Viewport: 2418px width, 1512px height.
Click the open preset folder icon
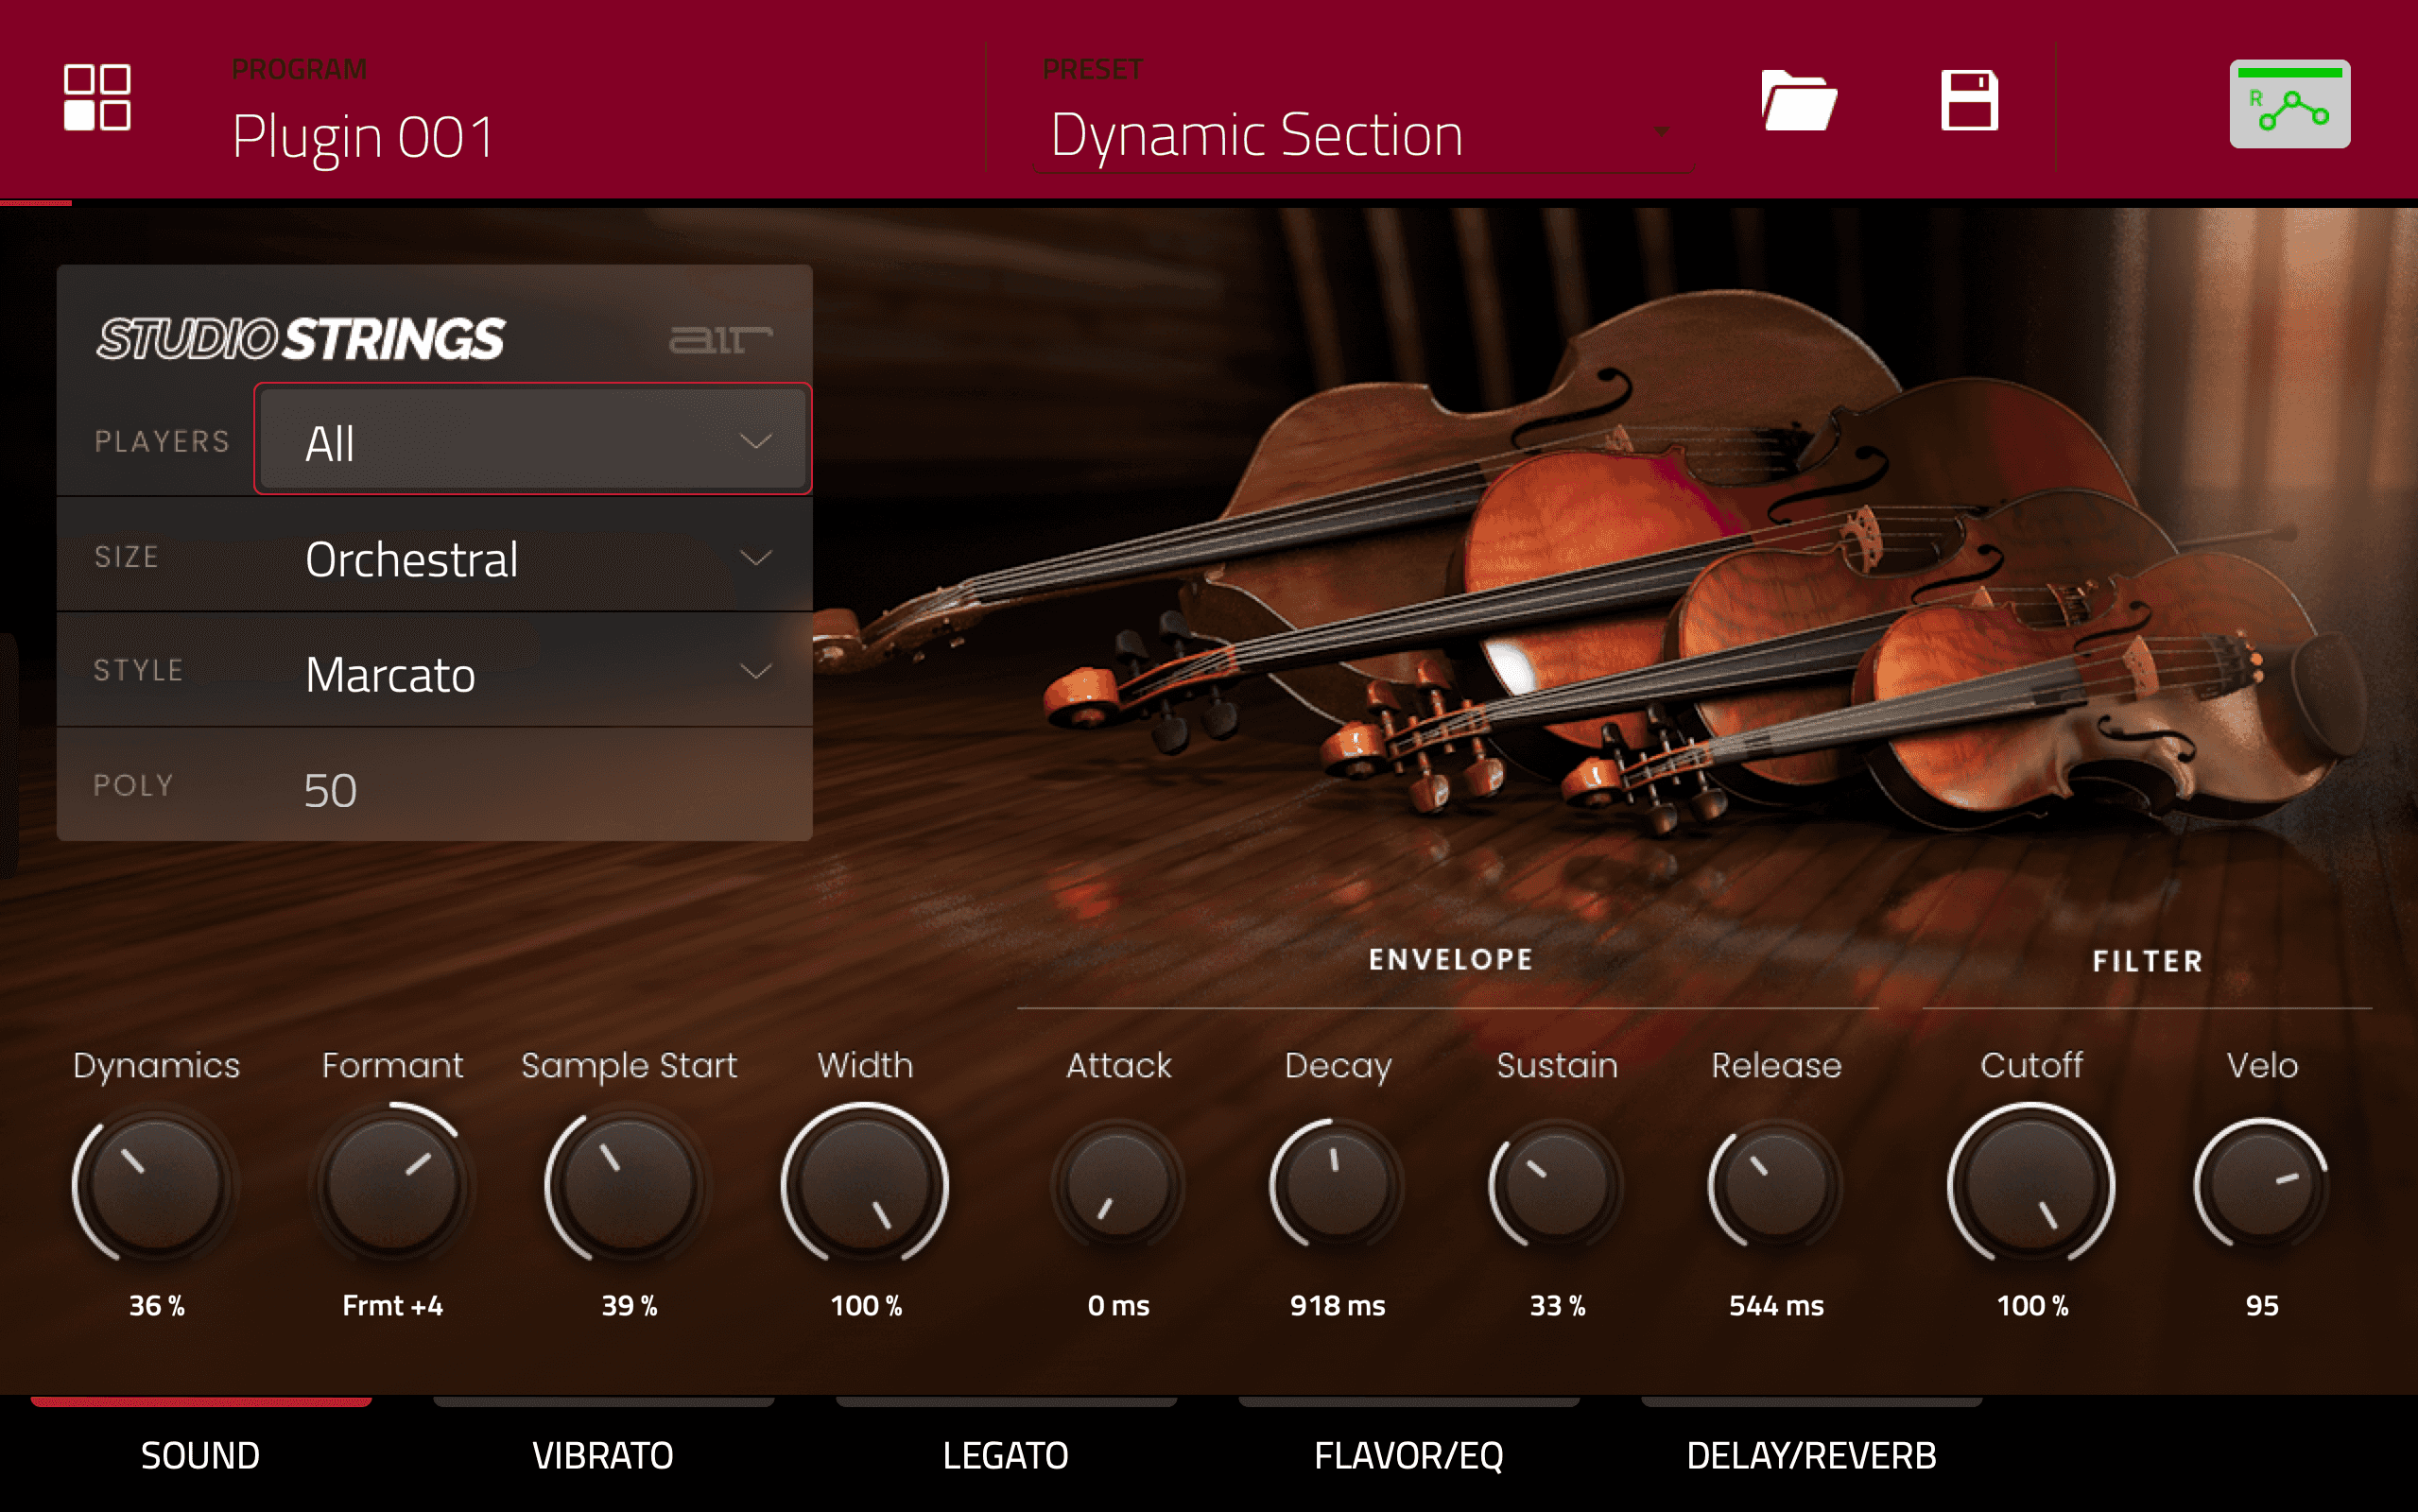pyautogui.click(x=1797, y=100)
